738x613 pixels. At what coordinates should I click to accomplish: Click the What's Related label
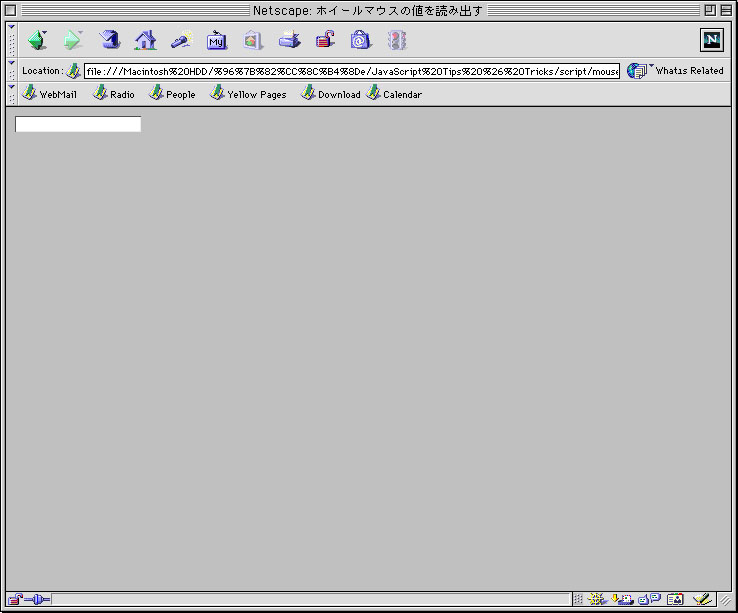pyautogui.click(x=690, y=71)
